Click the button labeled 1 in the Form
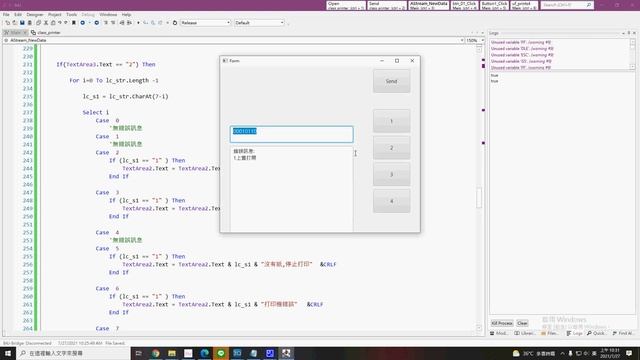640x360 pixels. click(391, 121)
